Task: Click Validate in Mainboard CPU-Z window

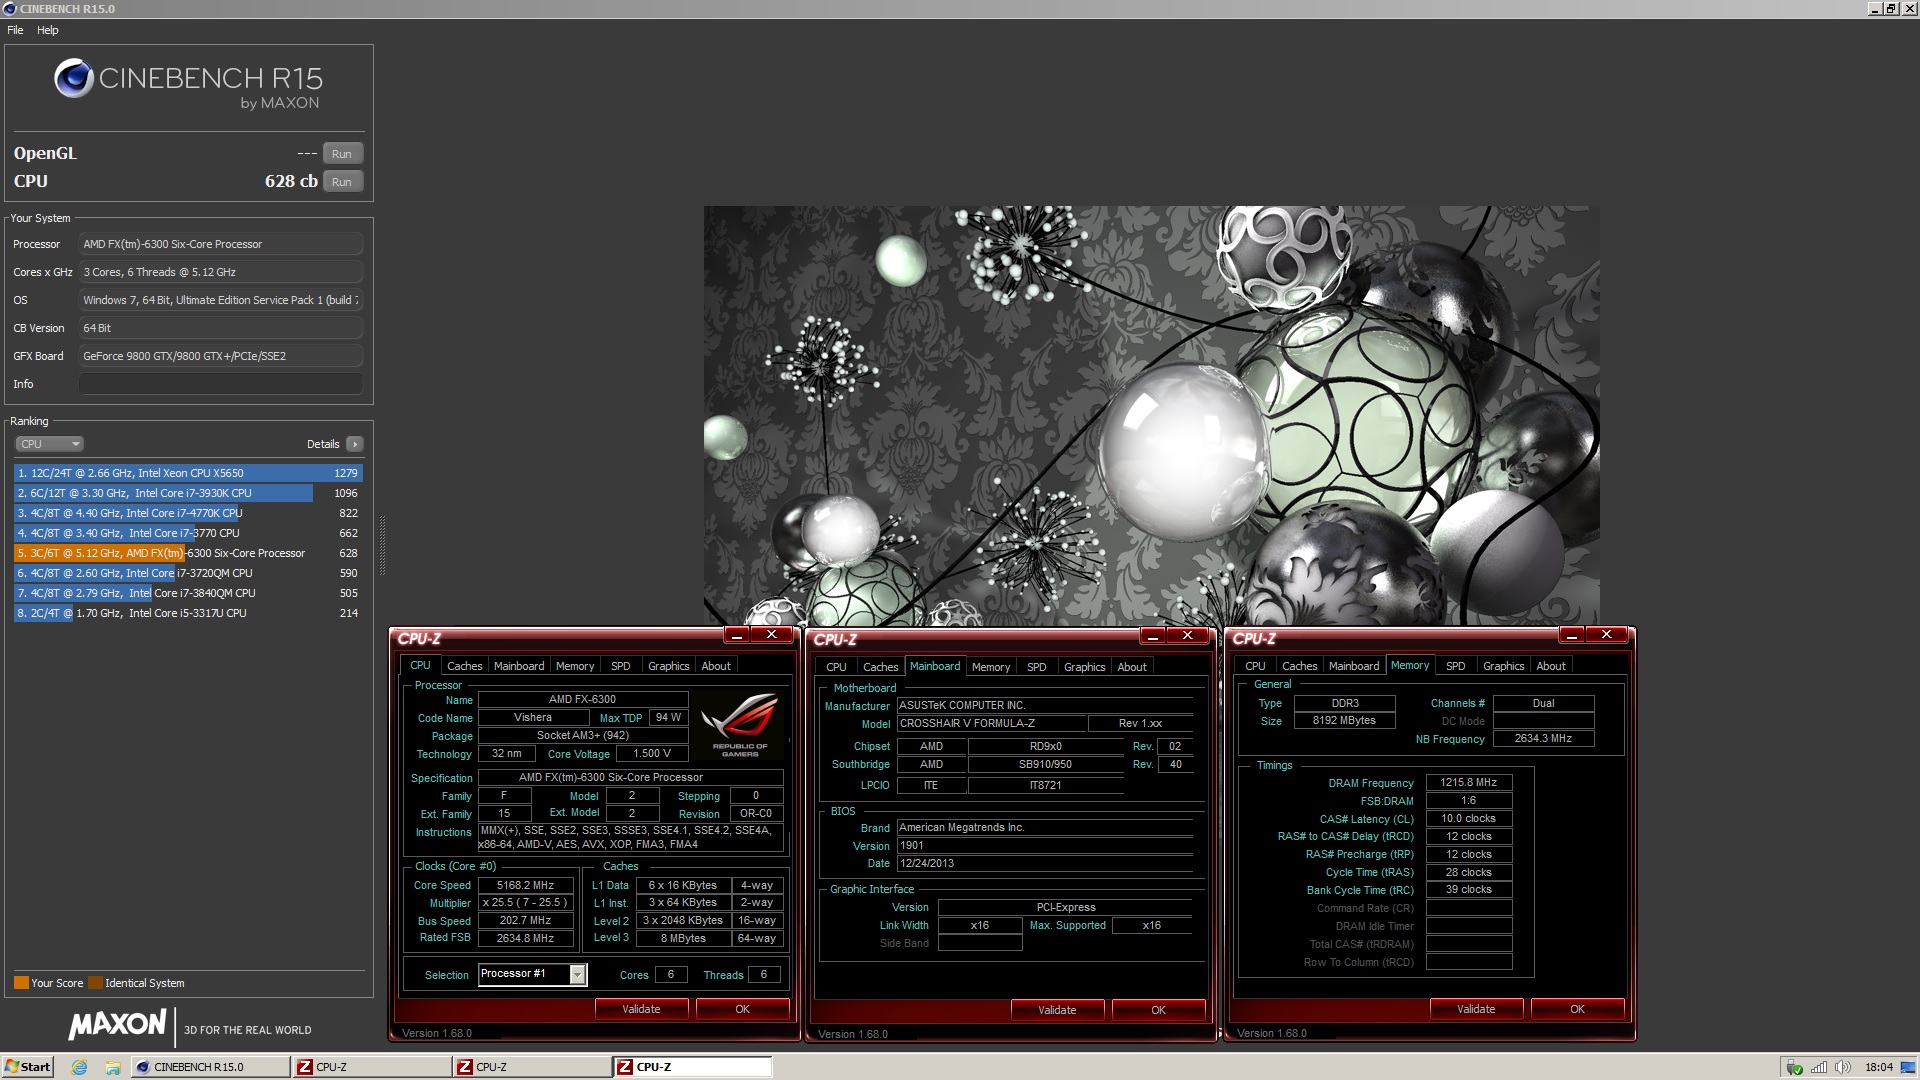Action: point(1057,1010)
